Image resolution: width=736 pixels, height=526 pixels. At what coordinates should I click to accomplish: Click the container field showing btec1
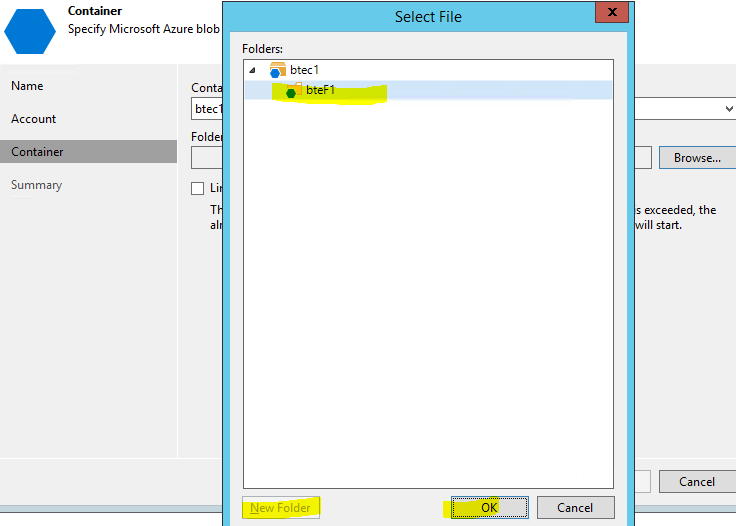click(x=207, y=109)
